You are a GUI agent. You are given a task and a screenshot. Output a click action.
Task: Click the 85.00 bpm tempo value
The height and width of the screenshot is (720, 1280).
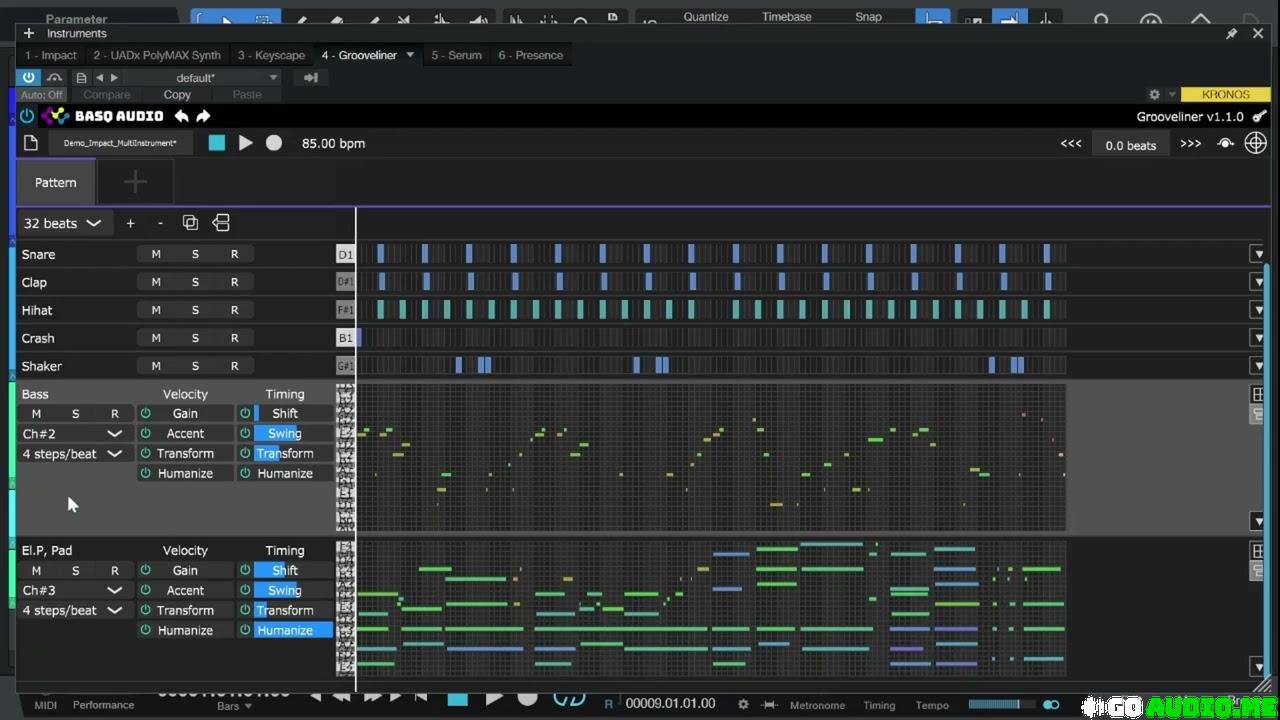coord(333,143)
